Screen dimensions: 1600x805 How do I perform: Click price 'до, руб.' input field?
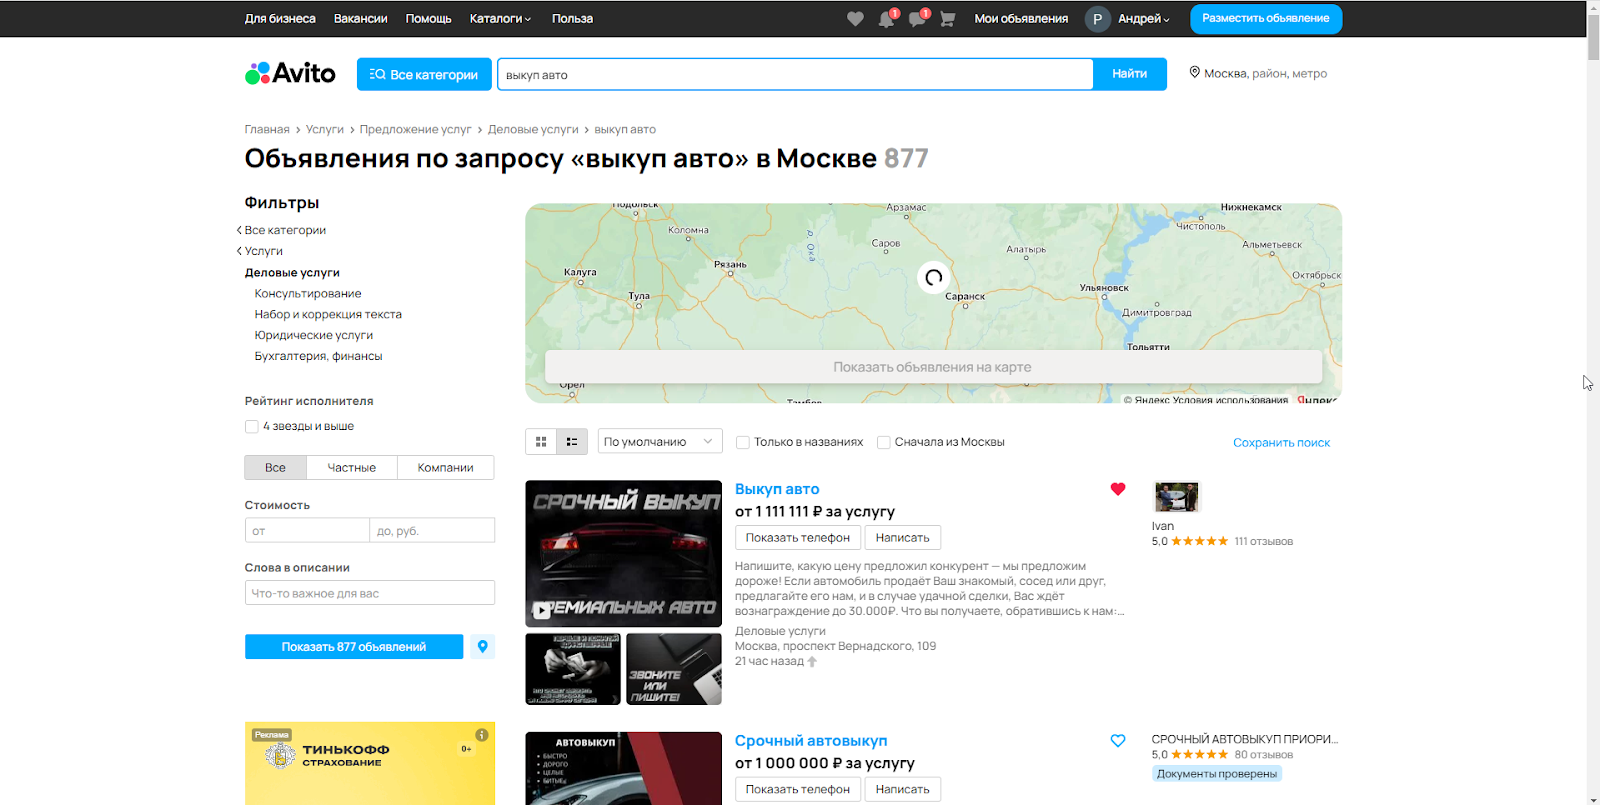(x=432, y=530)
